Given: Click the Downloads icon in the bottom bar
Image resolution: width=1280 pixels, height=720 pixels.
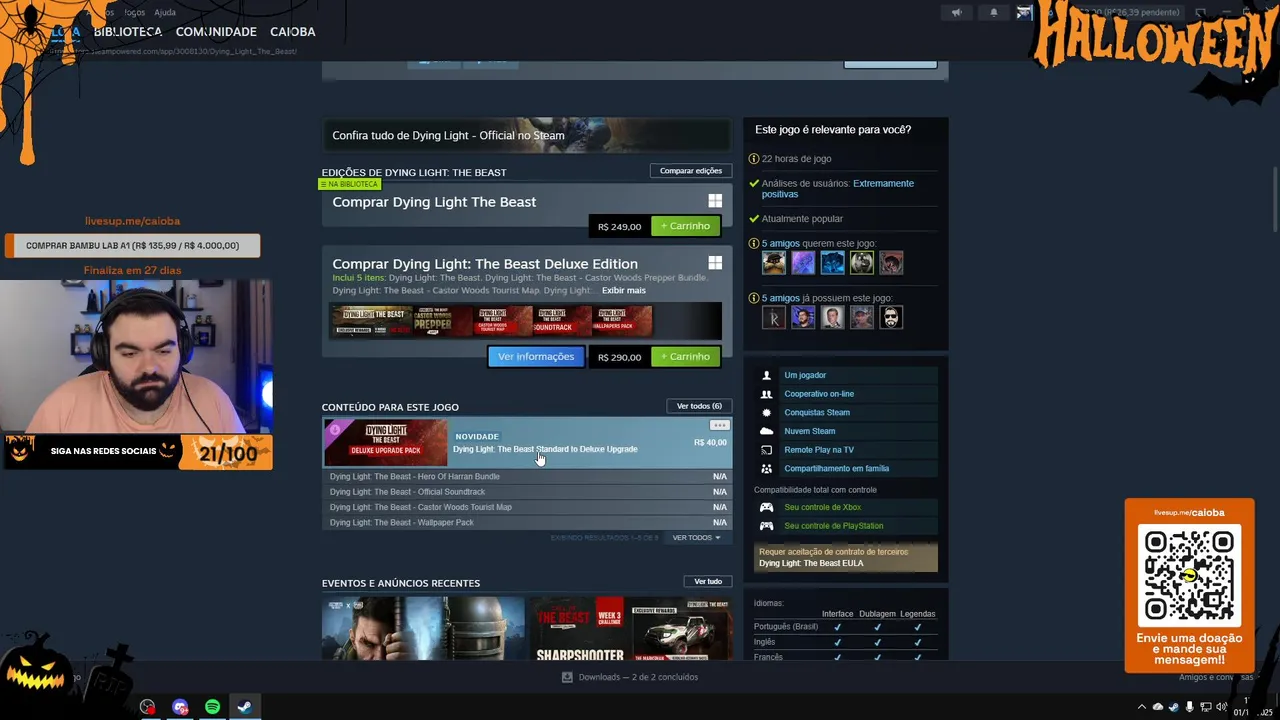Looking at the screenshot, I should point(567,677).
